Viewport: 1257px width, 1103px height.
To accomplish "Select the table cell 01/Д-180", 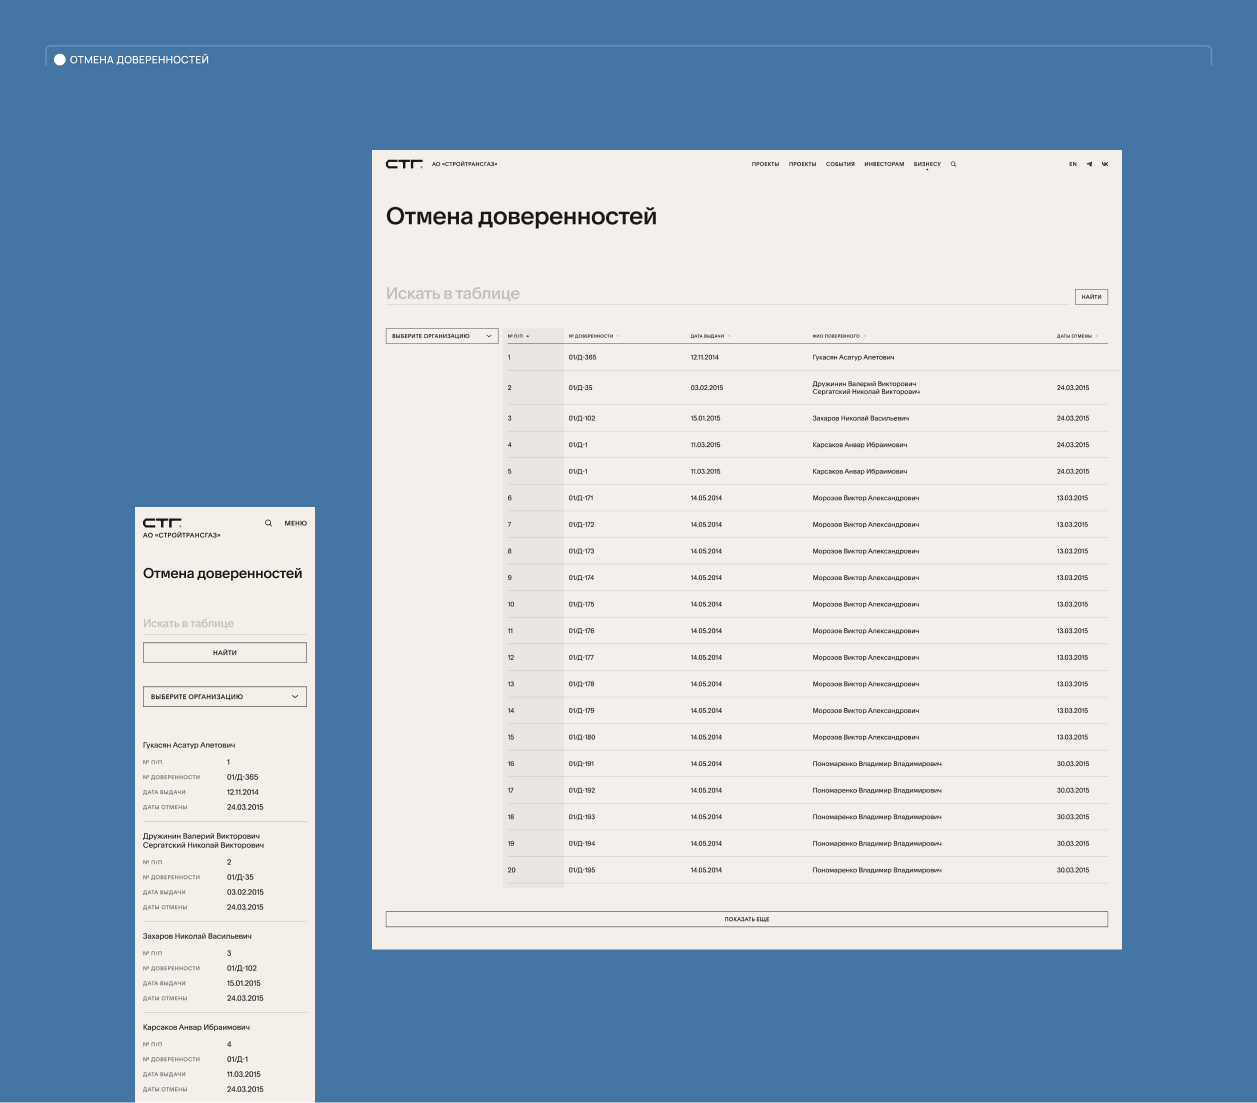I will (582, 737).
